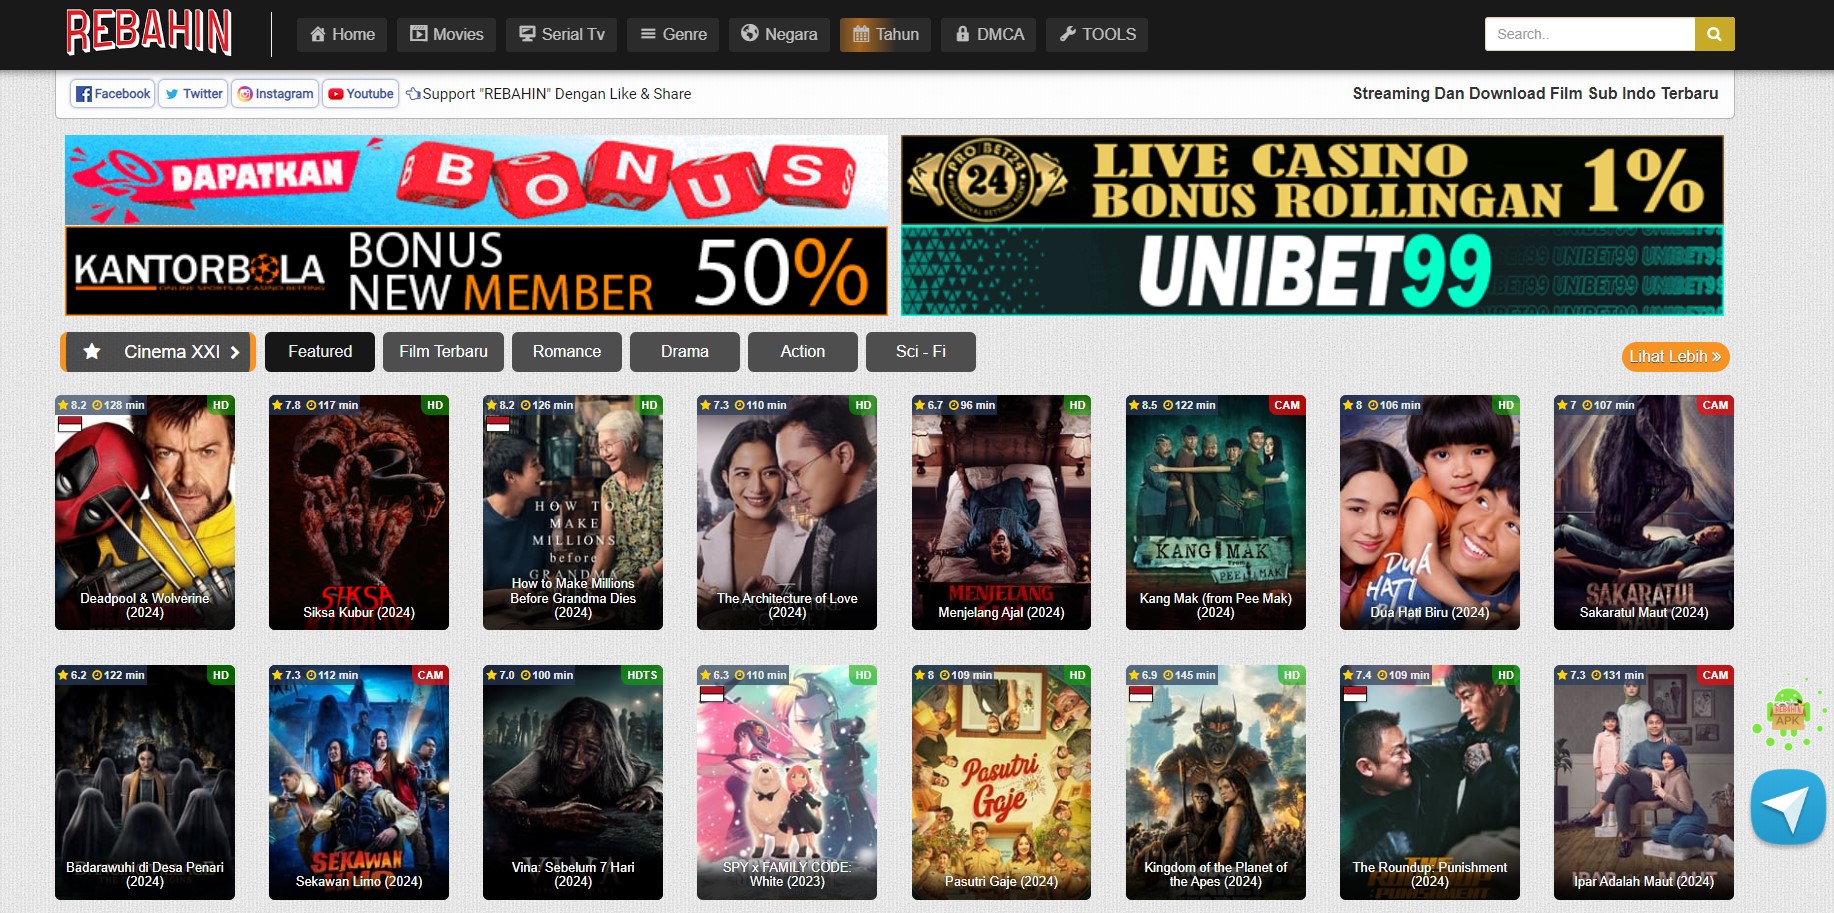Open Kang Mak (from Pee Mak) poster
This screenshot has height=913, width=1834.
(x=1216, y=512)
